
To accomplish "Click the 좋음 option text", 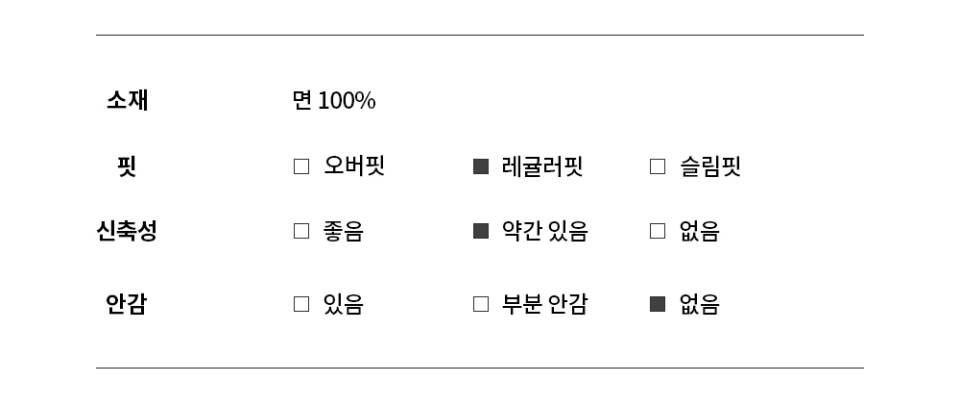I will 343,232.
